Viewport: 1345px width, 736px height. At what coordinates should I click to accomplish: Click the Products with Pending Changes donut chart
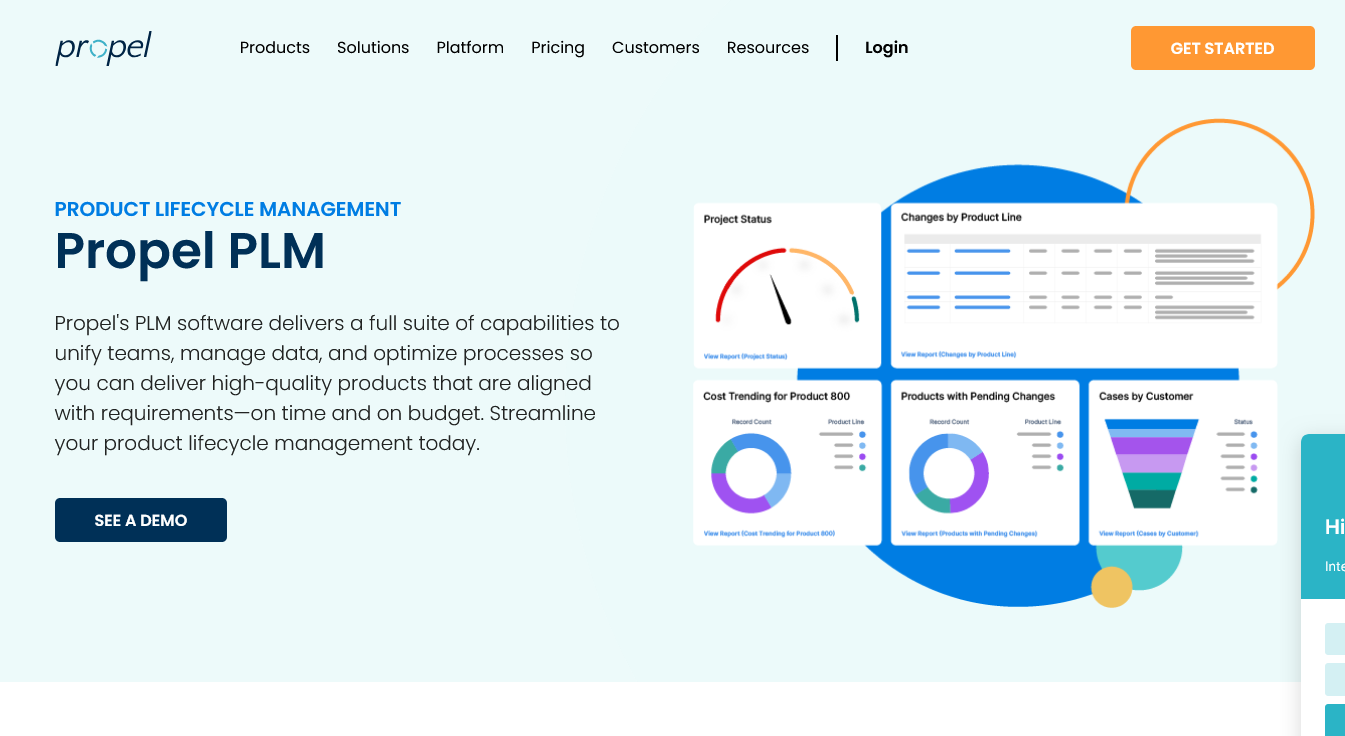[948, 473]
